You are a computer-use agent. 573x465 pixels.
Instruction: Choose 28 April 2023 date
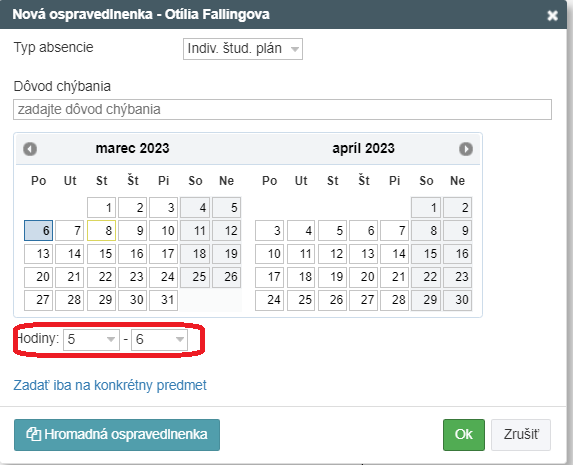click(x=394, y=300)
